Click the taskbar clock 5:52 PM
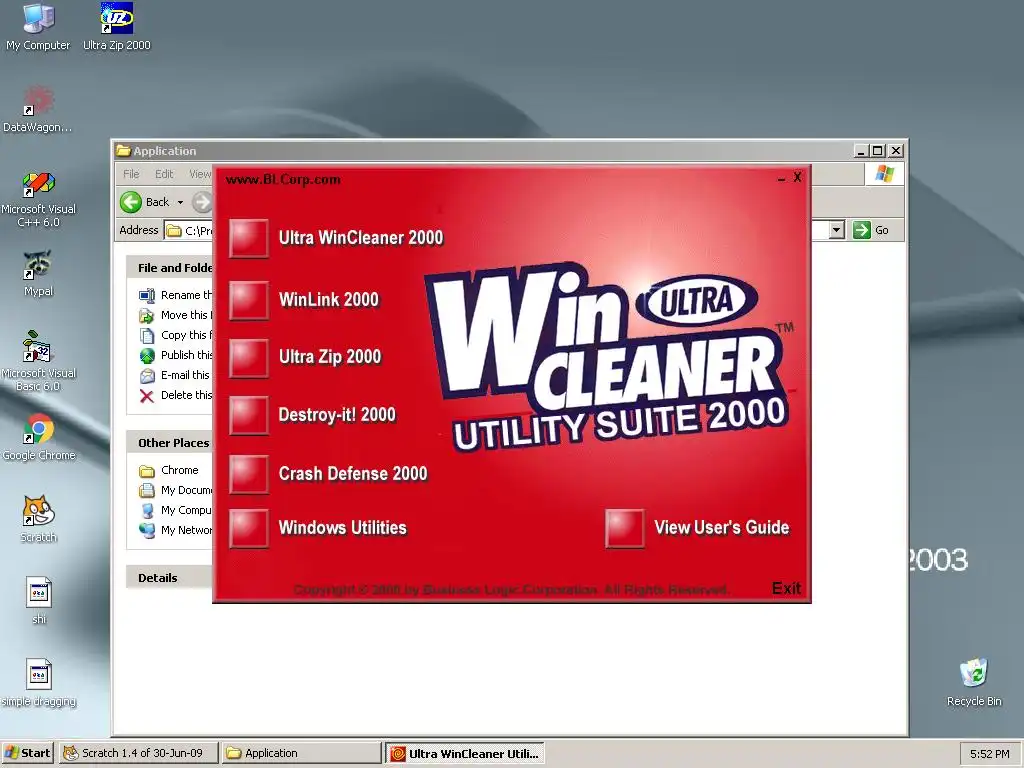 [989, 754]
